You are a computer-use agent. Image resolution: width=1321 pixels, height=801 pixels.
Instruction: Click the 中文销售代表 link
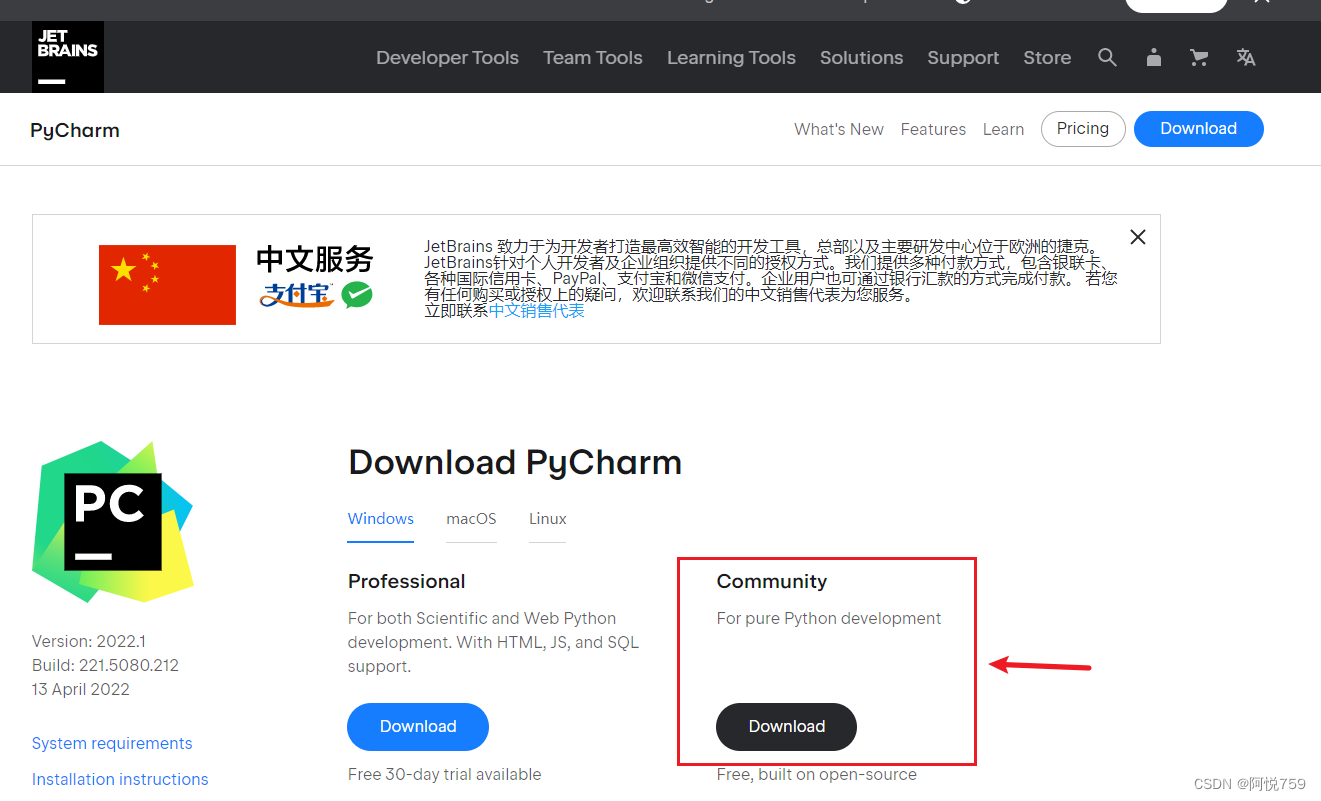pyautogui.click(x=537, y=311)
